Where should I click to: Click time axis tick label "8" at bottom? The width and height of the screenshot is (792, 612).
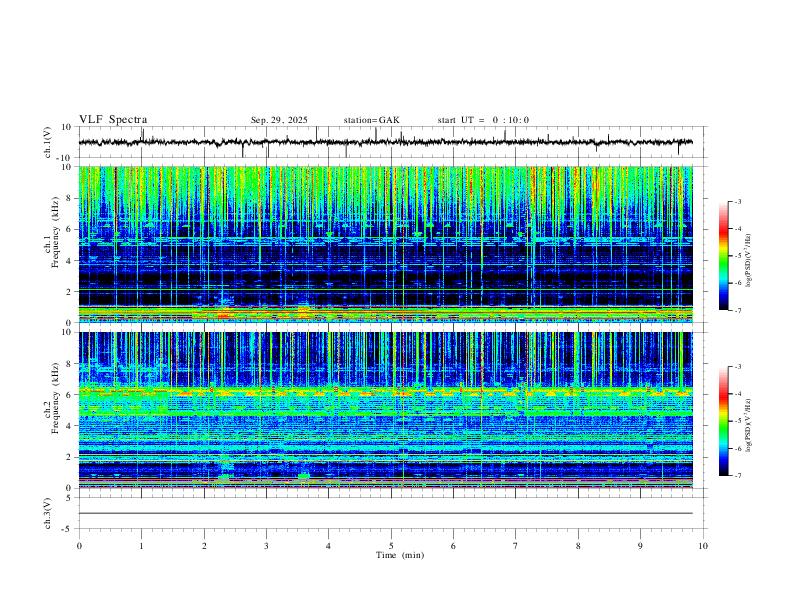point(578,546)
